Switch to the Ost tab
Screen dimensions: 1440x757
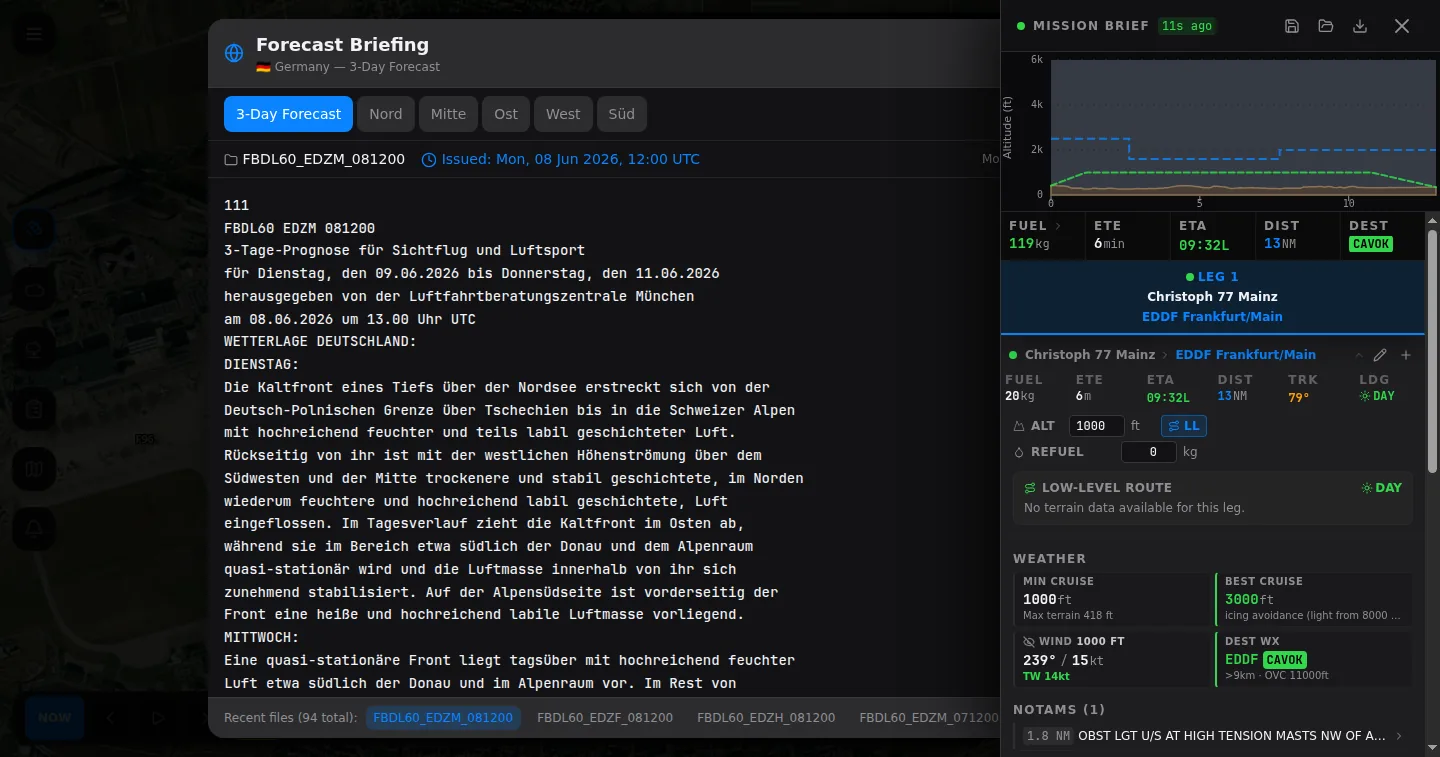(x=506, y=114)
